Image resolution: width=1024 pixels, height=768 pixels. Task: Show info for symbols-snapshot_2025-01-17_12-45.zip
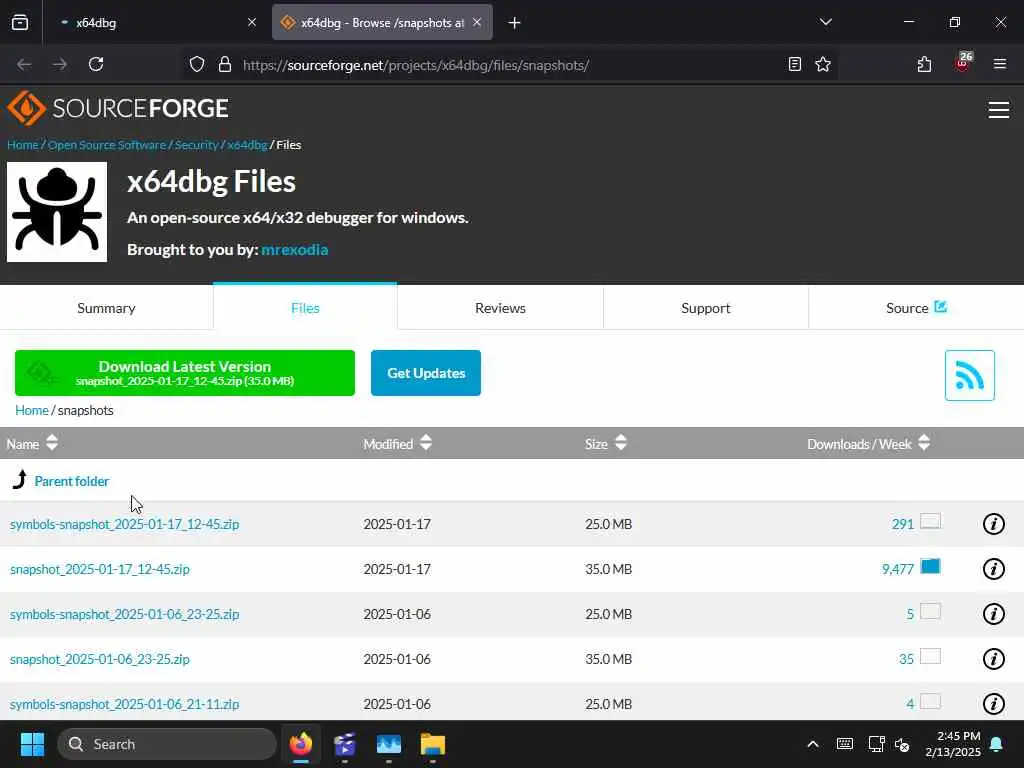[993, 524]
